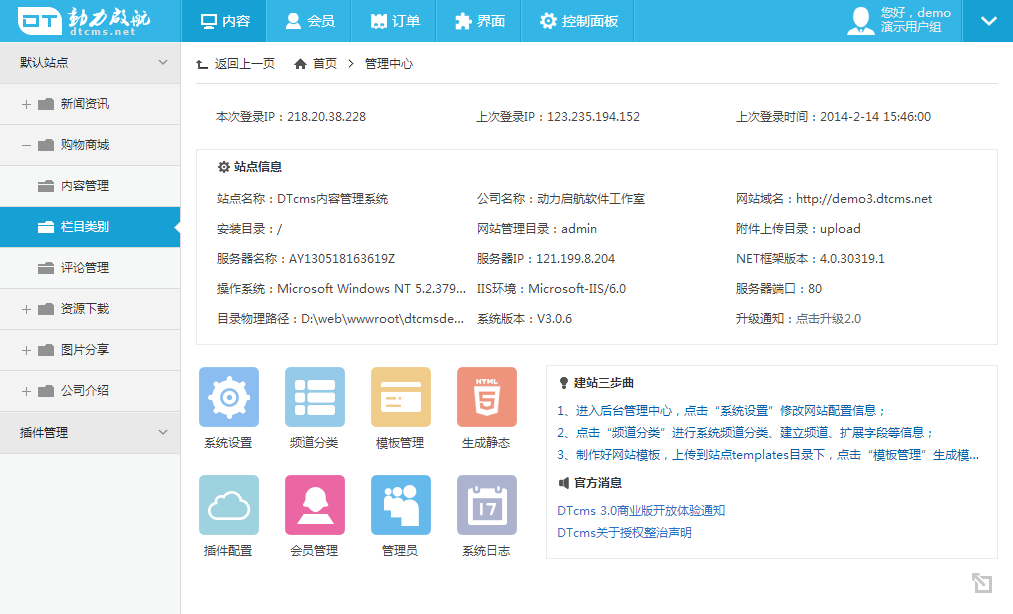The image size is (1013, 614).
Task: Click the 公司介绍 folder icon
Action: tap(46, 391)
